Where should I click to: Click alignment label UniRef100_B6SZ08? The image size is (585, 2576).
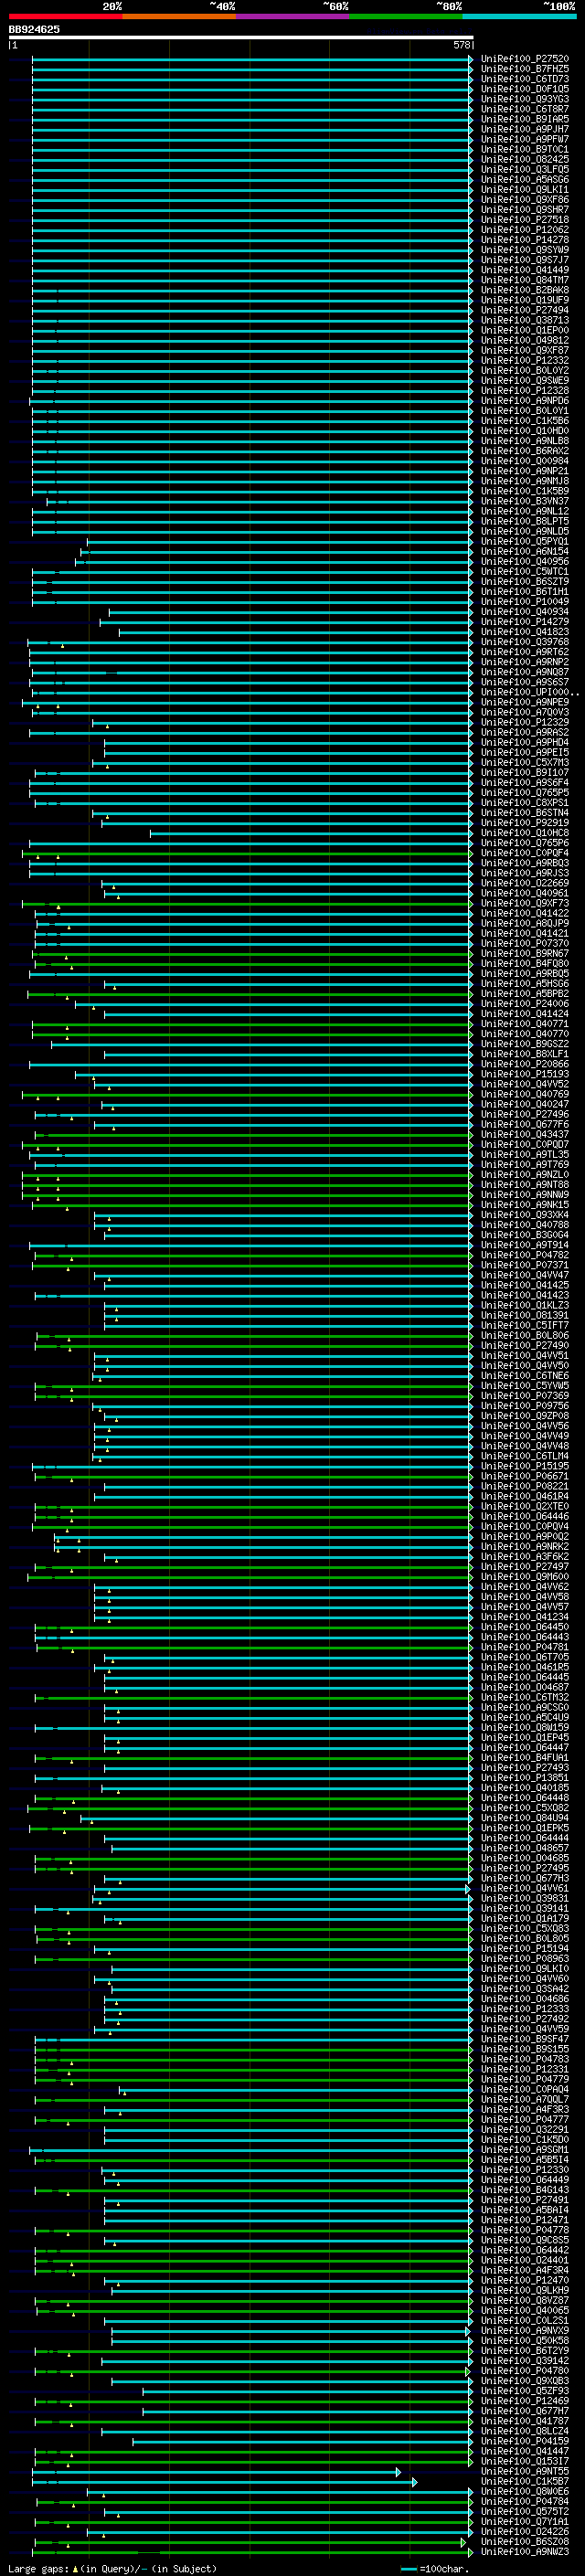click(525, 2543)
